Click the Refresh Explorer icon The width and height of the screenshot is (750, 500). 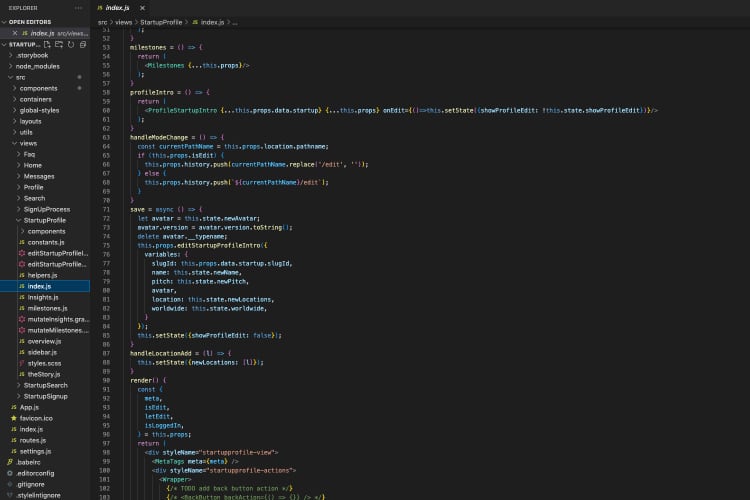tap(69, 44)
